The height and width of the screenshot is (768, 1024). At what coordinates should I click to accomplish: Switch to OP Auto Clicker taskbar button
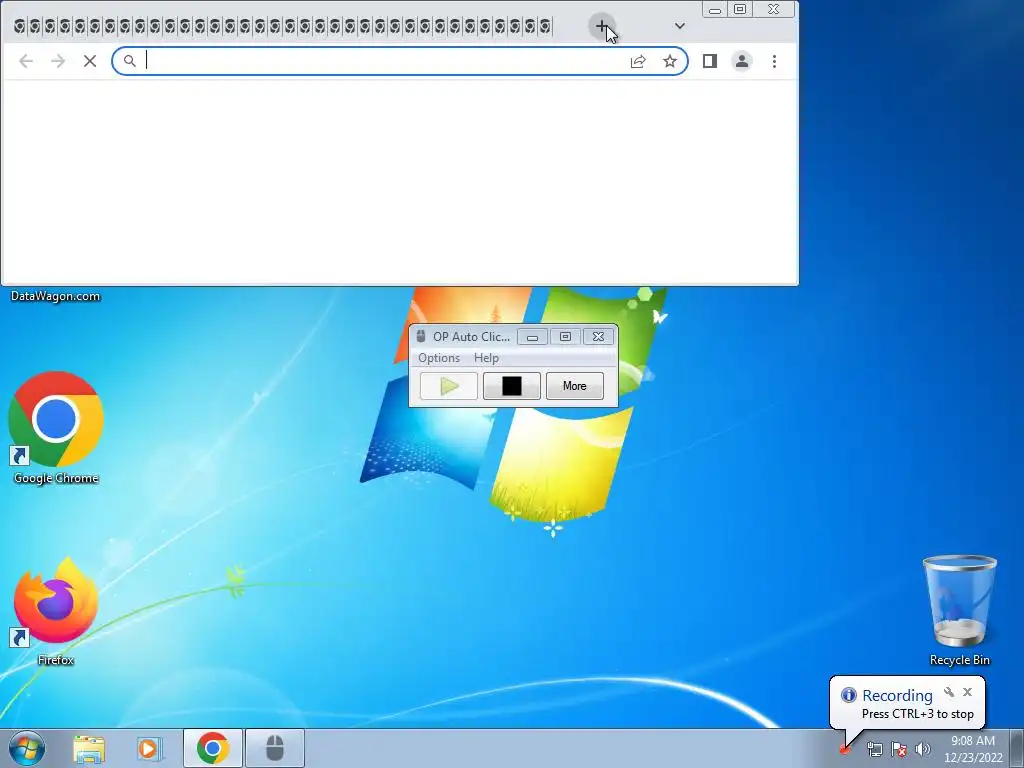coord(275,748)
